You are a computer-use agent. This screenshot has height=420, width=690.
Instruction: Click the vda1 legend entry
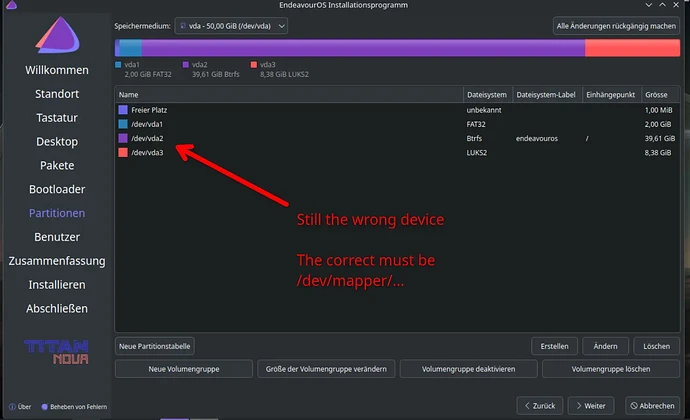pyautogui.click(x=143, y=69)
